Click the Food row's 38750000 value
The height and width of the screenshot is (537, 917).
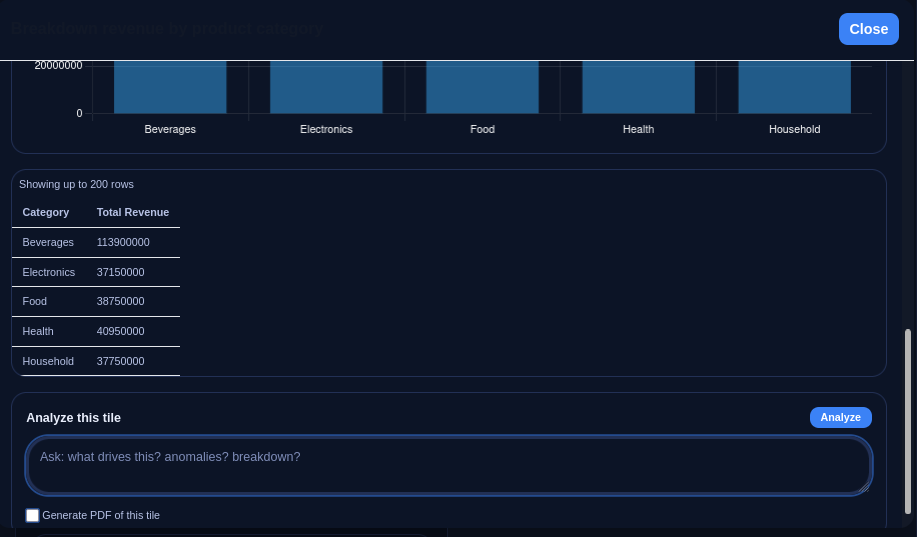[120, 301]
